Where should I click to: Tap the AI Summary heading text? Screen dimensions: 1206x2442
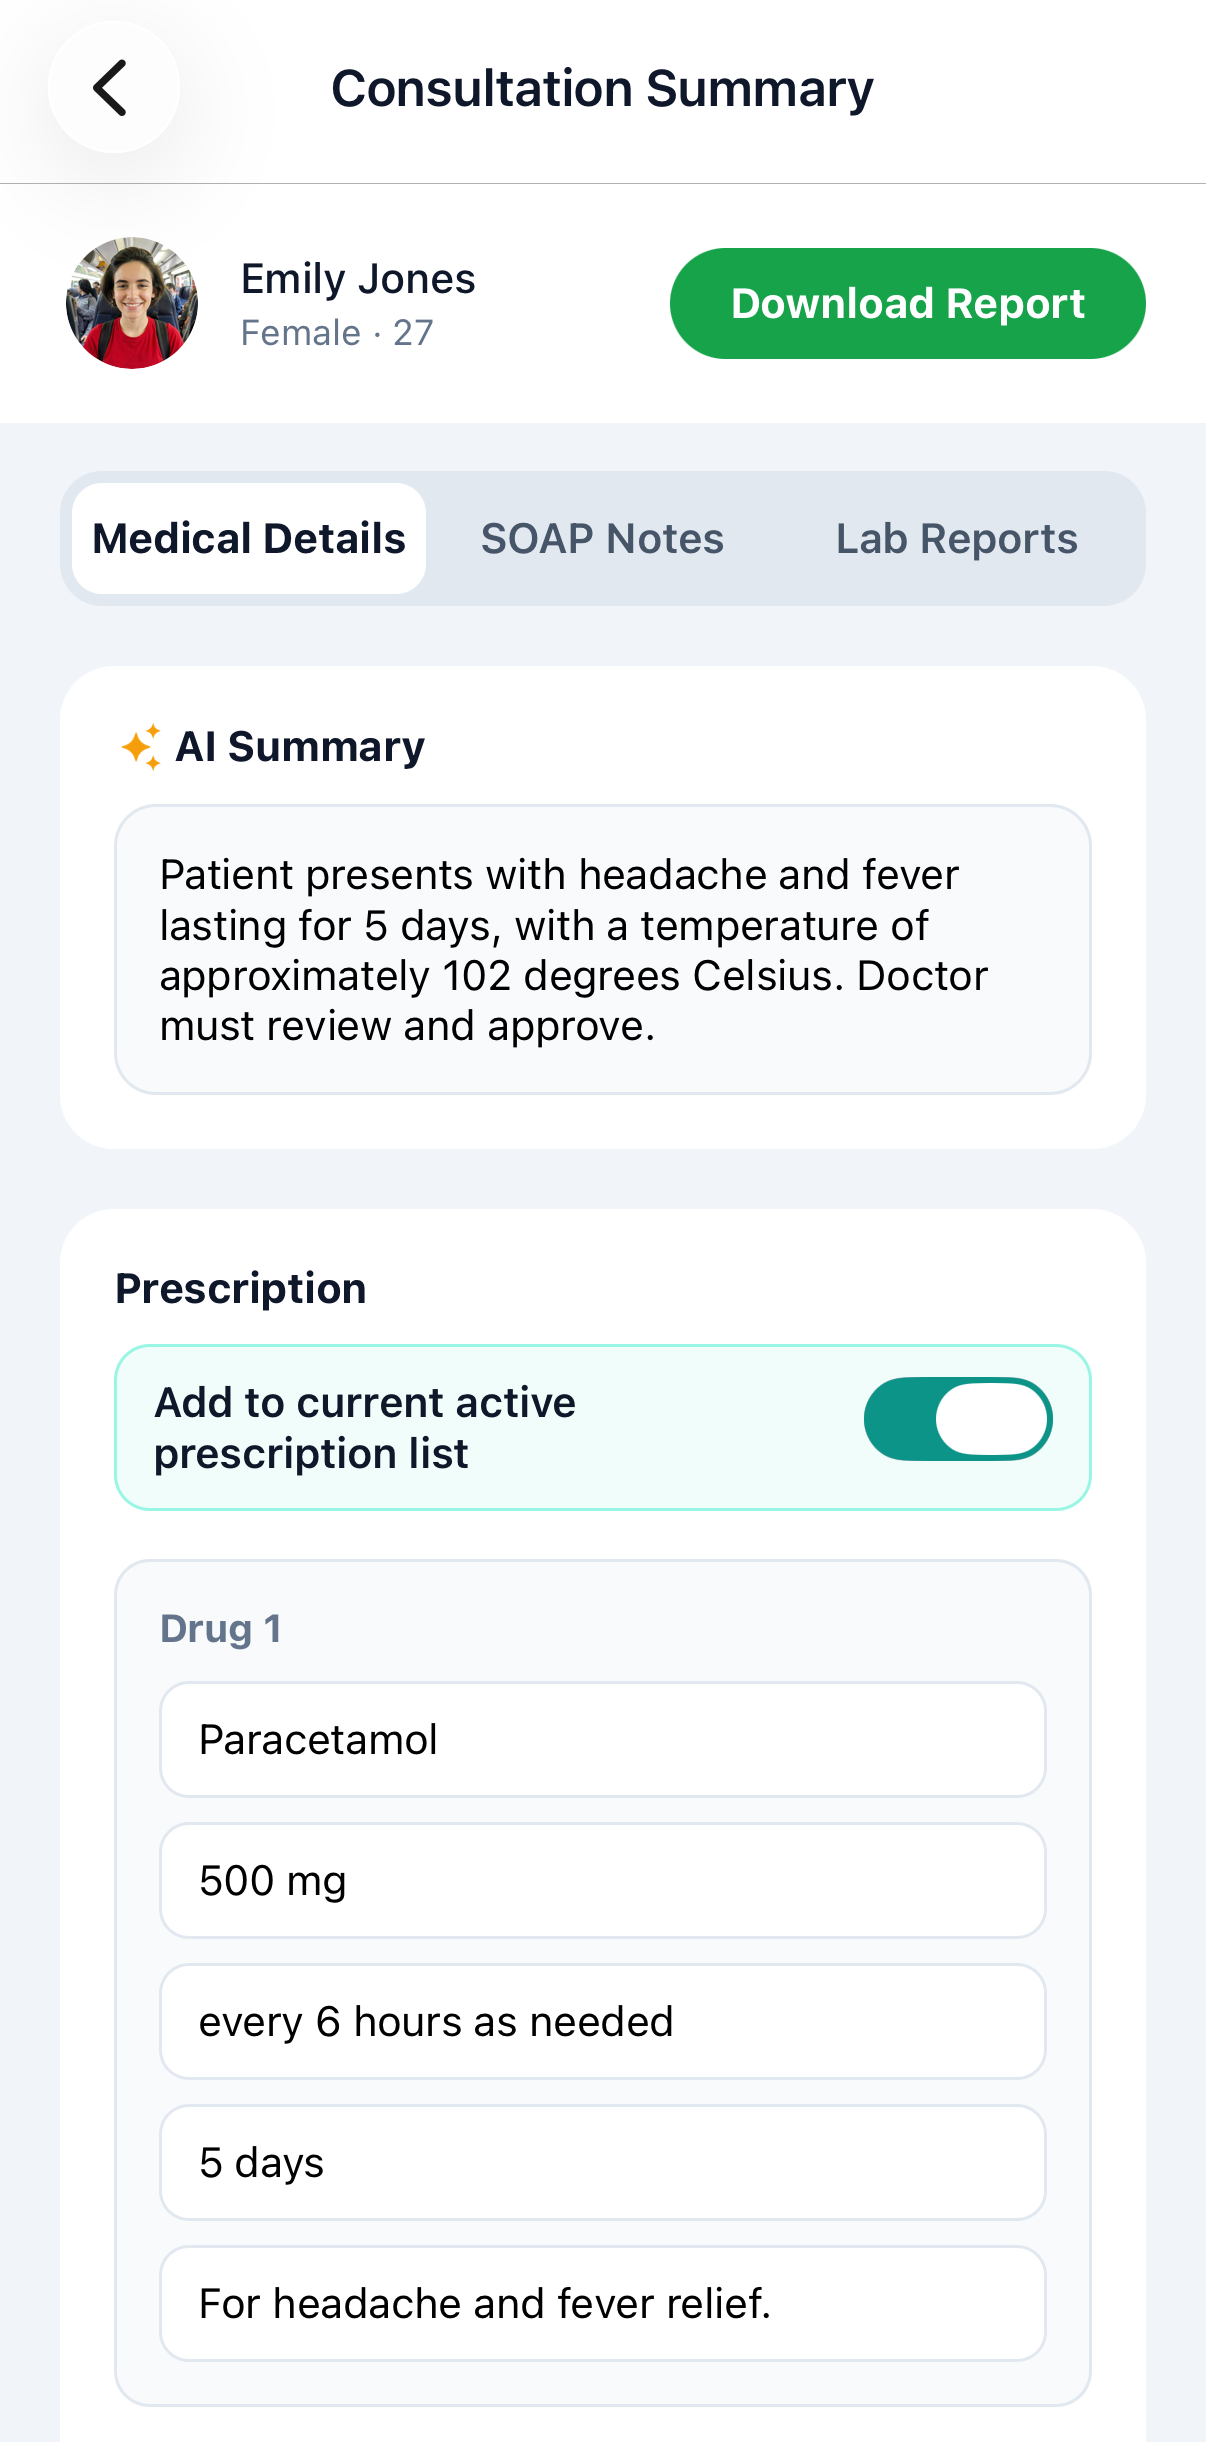pos(300,747)
